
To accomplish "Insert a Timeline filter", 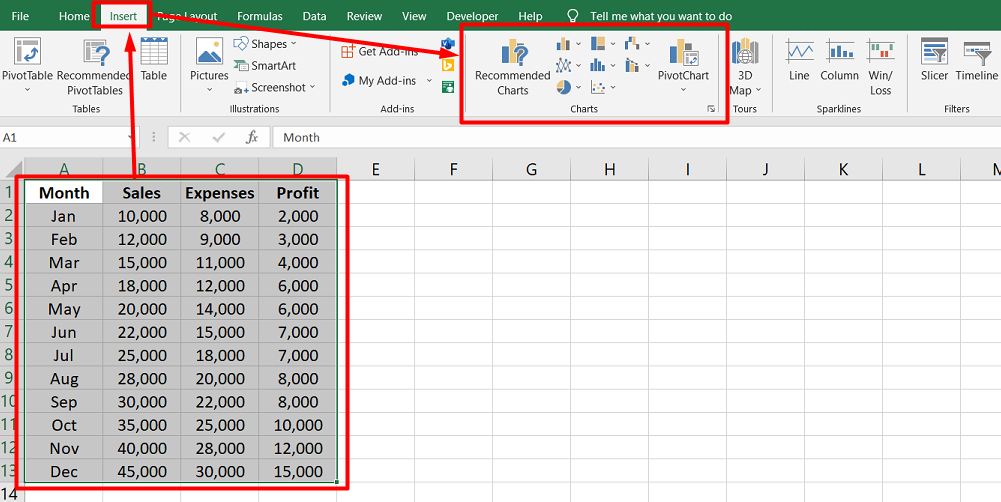I will coord(976,59).
